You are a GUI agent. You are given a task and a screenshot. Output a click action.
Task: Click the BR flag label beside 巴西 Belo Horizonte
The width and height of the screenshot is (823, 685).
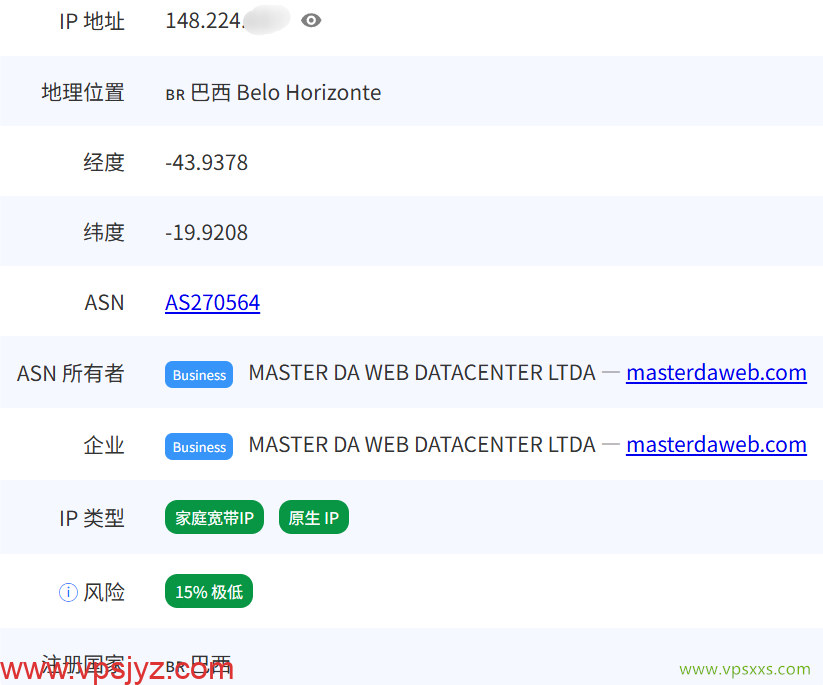coord(174,94)
